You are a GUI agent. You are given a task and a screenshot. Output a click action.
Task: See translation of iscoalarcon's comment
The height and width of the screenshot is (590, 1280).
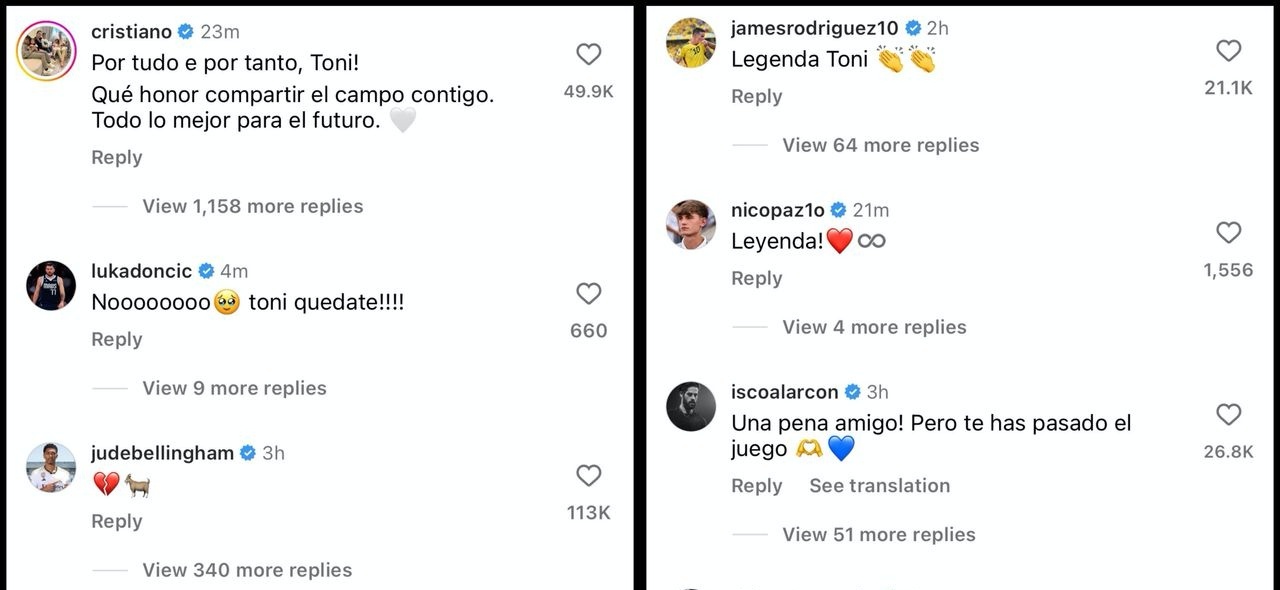pyautogui.click(x=879, y=486)
